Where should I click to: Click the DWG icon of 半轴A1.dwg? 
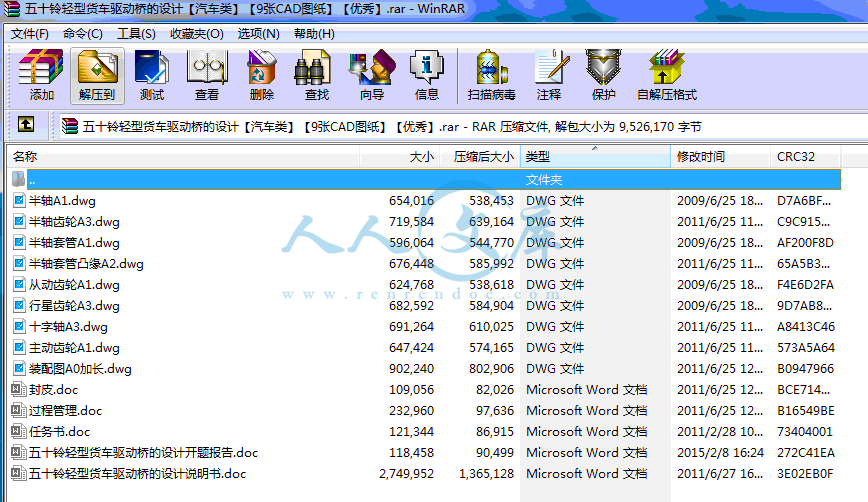(19, 200)
